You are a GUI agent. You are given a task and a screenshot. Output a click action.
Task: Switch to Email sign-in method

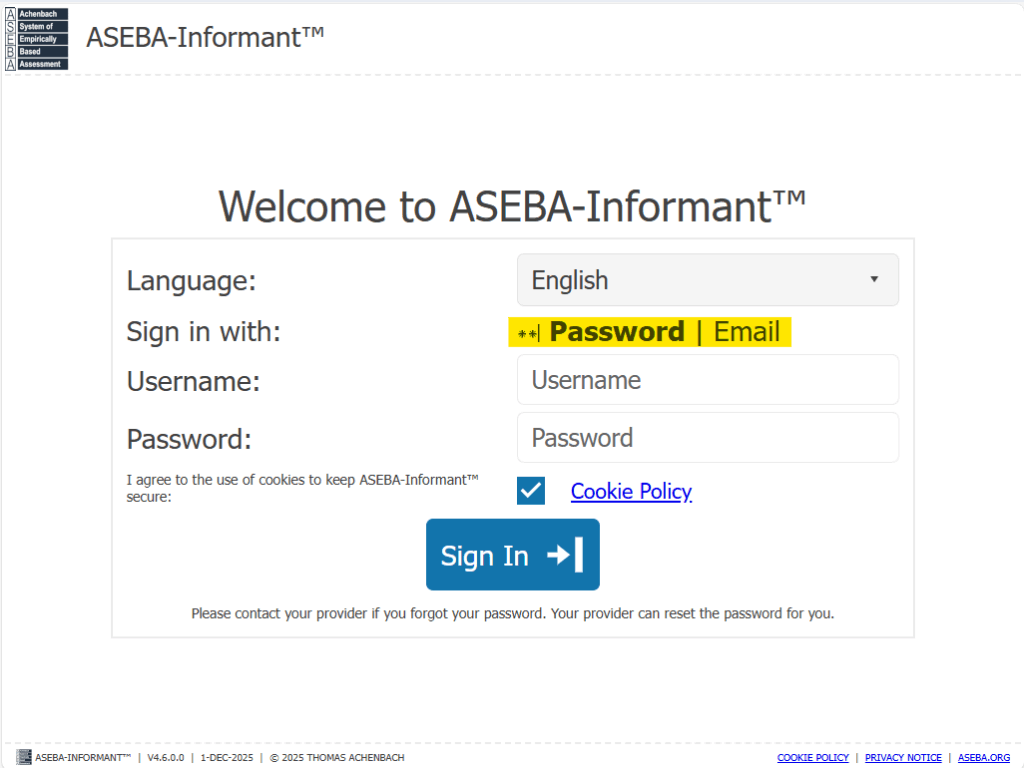tap(746, 332)
